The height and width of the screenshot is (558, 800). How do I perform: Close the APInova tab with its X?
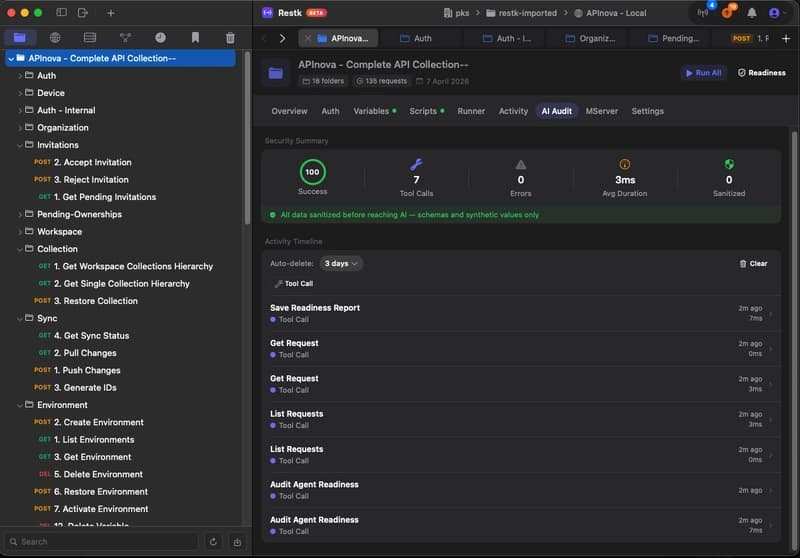tap(308, 38)
